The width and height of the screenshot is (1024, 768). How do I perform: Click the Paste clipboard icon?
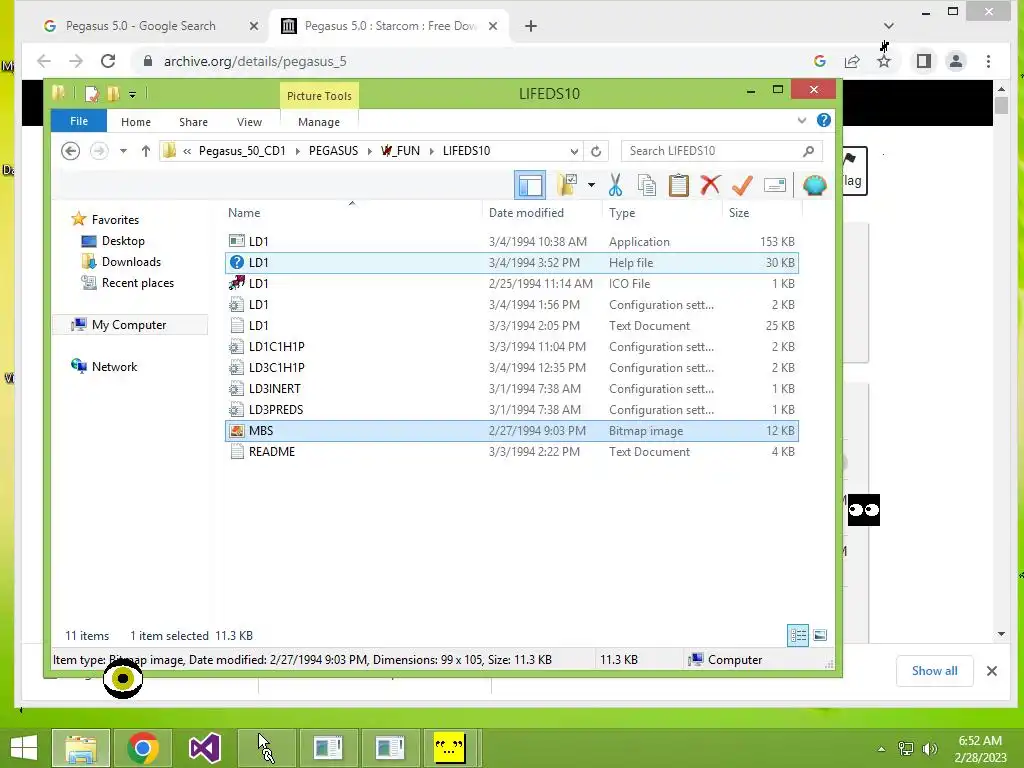(679, 185)
